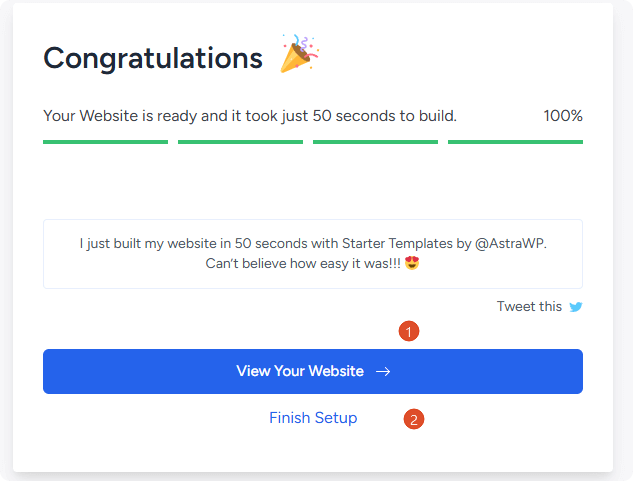The height and width of the screenshot is (481, 633).
Task: Click the Tweet this link
Action: click(530, 307)
